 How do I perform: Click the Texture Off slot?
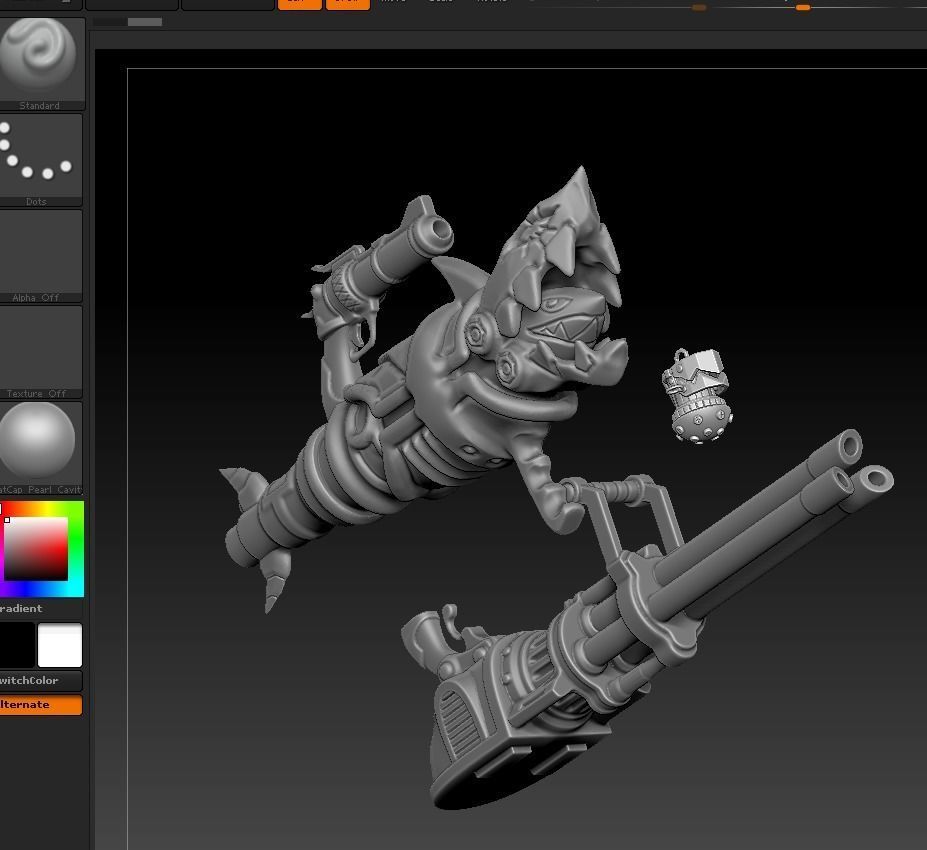(40, 352)
